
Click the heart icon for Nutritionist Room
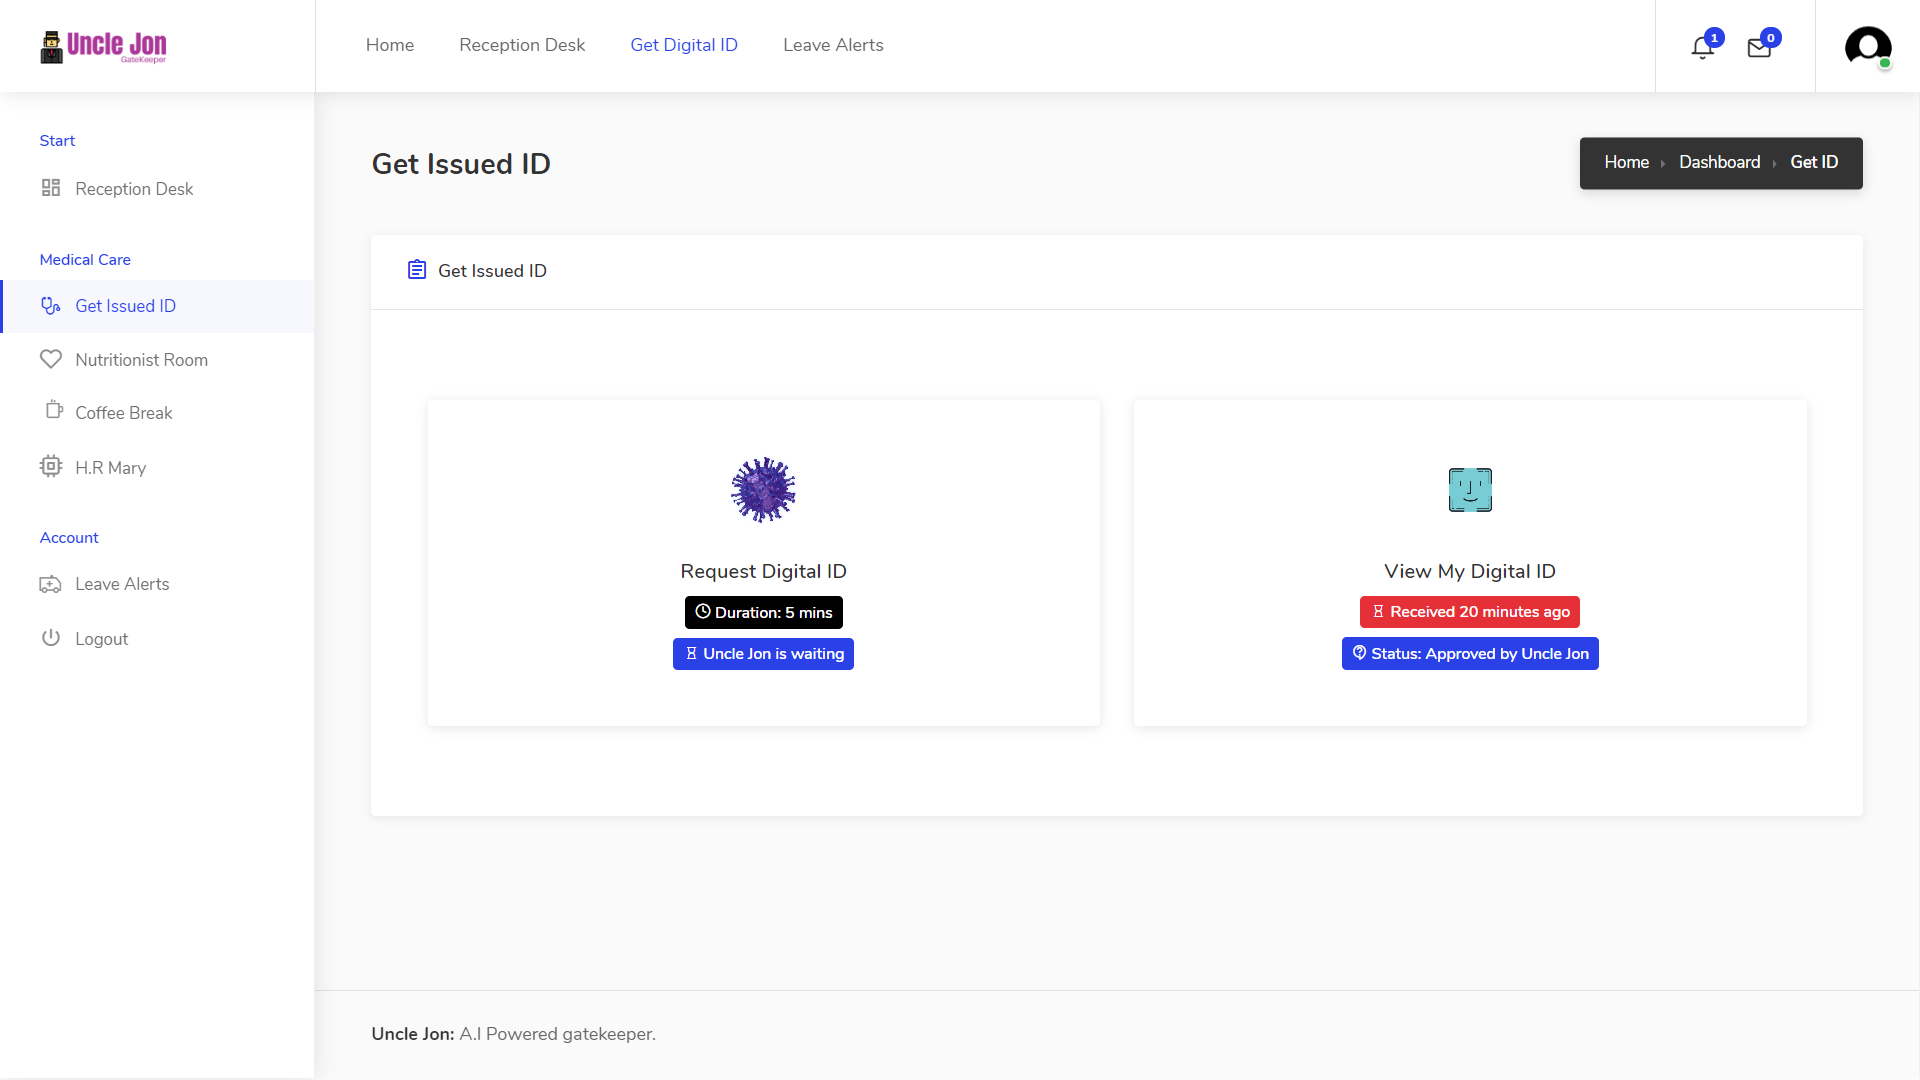click(x=51, y=359)
